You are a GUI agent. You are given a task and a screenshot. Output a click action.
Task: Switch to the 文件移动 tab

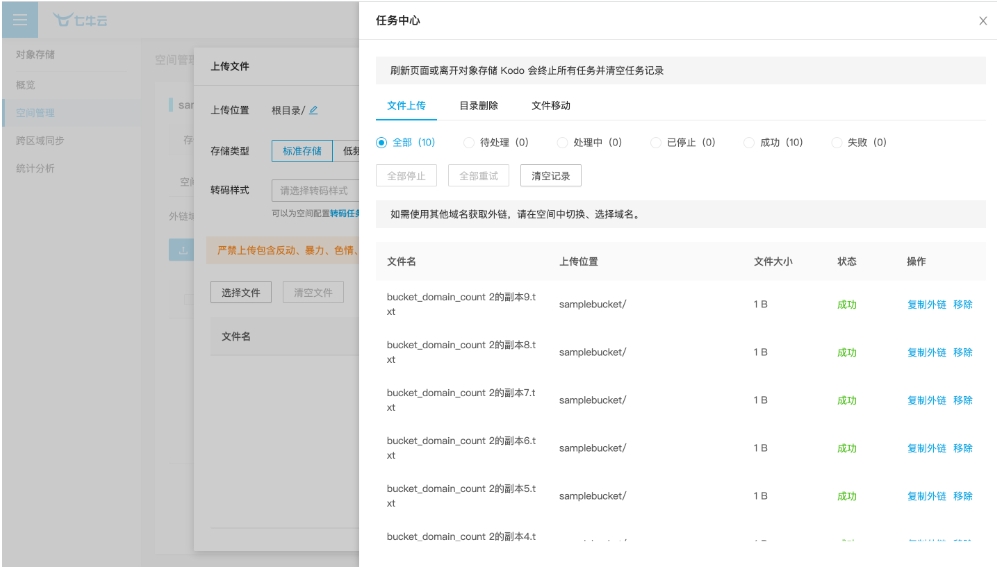[551, 106]
